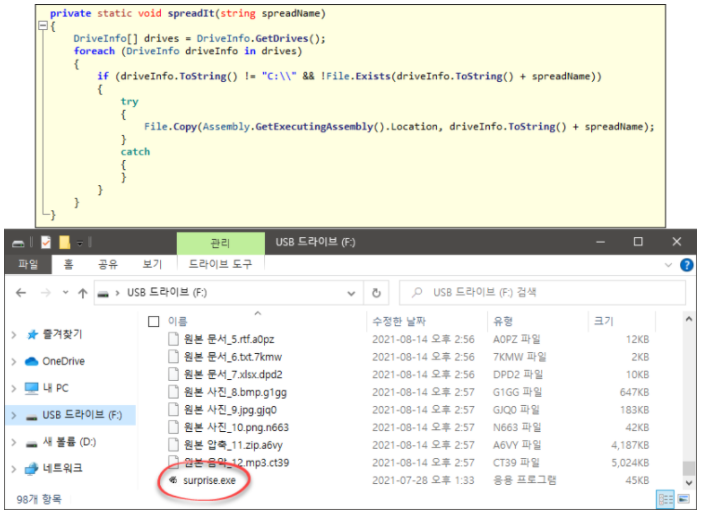Click the file list scroll up arrow
The height and width of the screenshot is (514, 702).
pyautogui.click(x=689, y=319)
